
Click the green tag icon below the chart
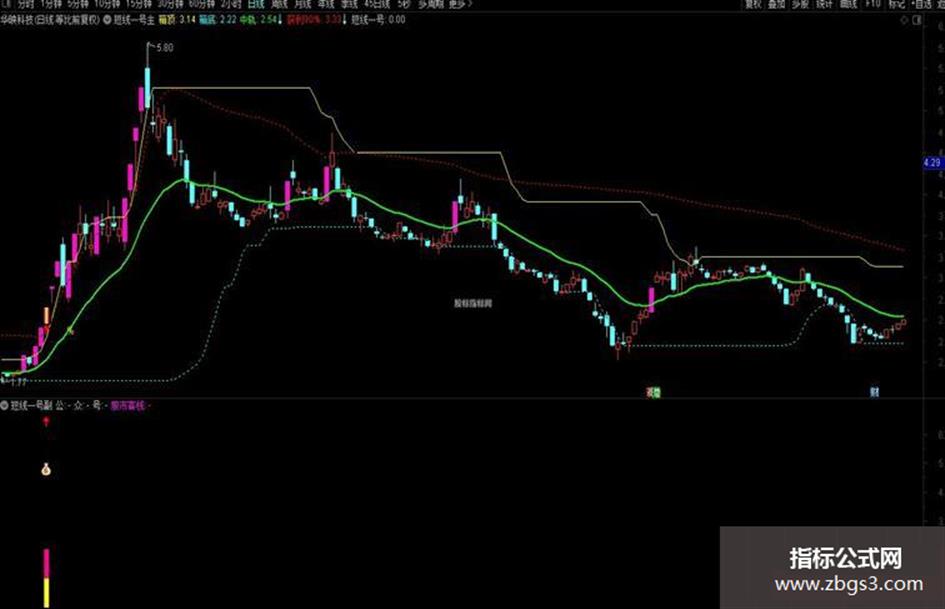(x=654, y=392)
